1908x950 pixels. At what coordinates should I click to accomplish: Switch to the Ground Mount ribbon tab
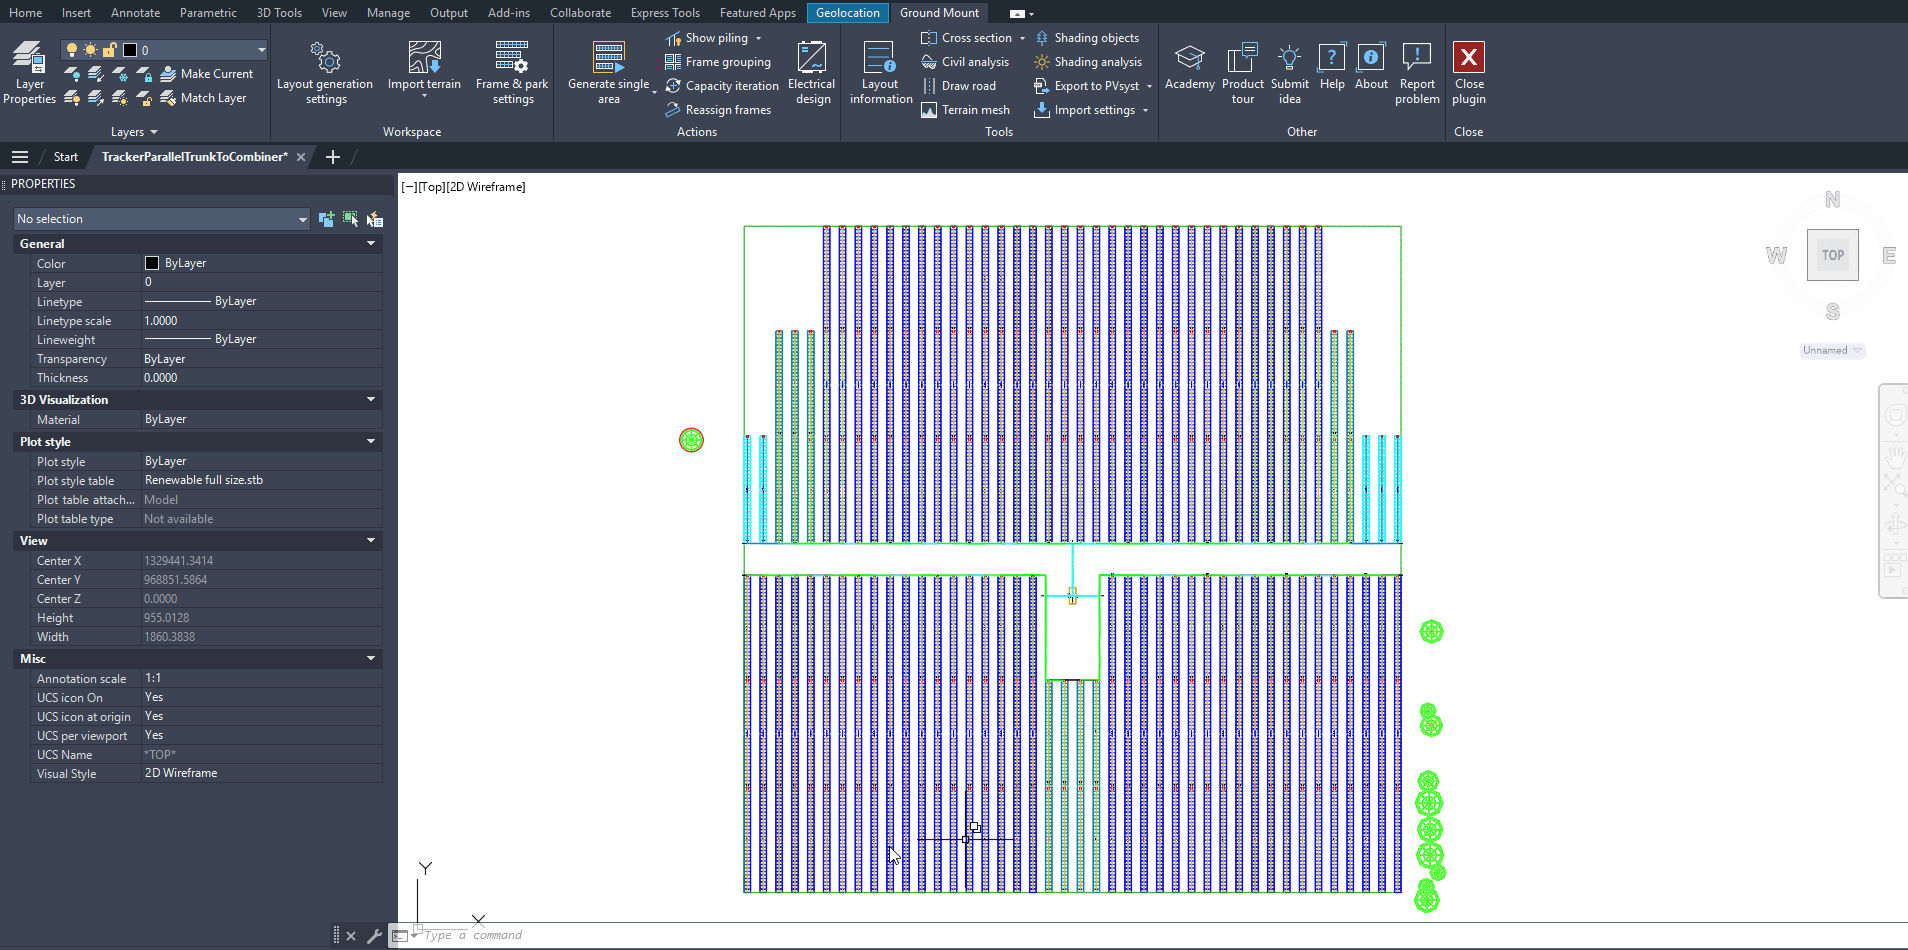938,13
